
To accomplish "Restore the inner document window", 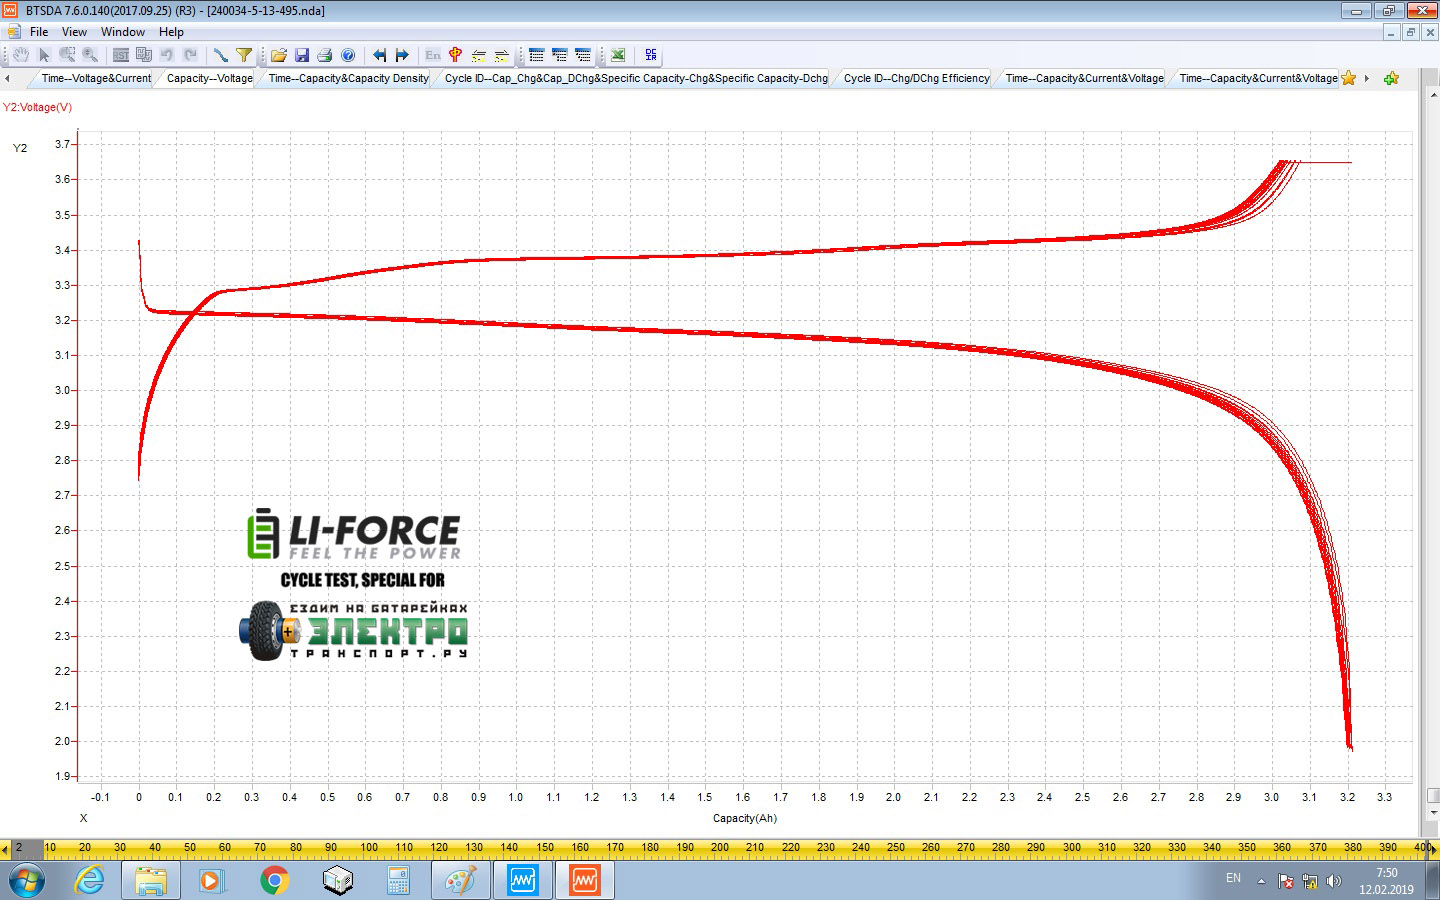I will (1411, 32).
